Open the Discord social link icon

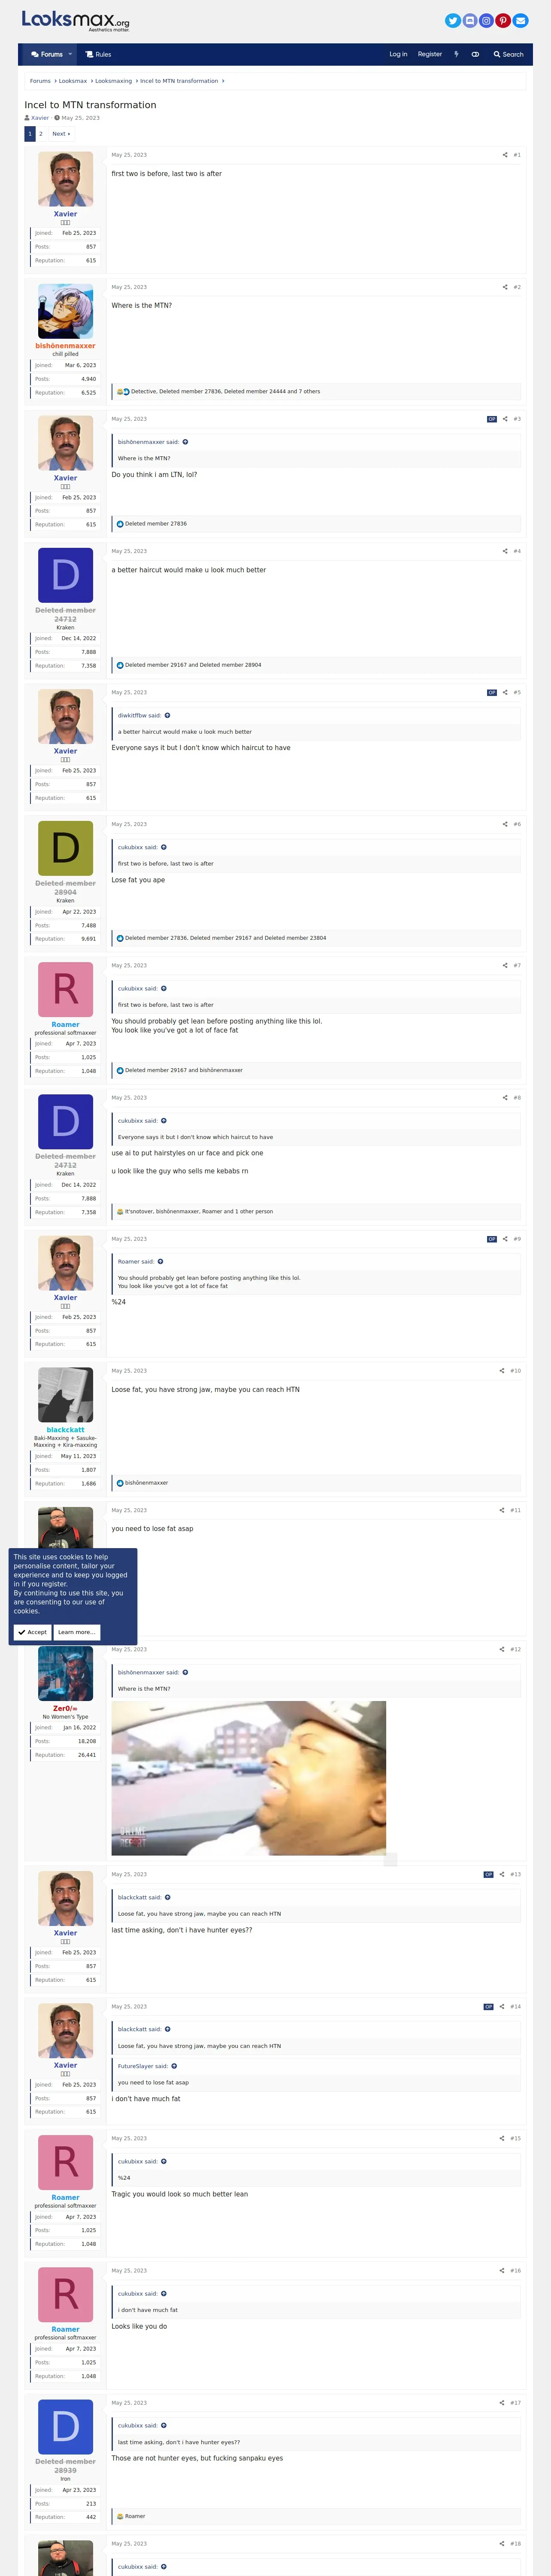click(x=470, y=20)
